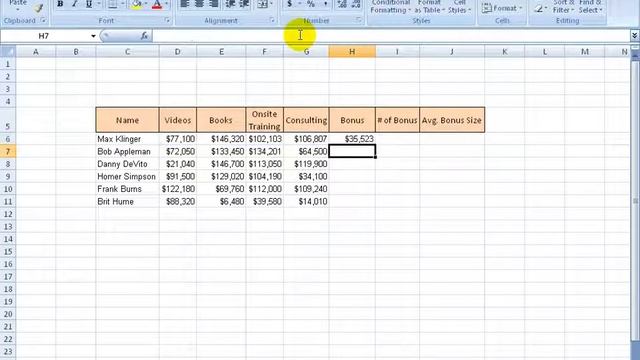640x360 pixels.
Task: Apply accounting dollar format
Action: [x=290, y=4]
